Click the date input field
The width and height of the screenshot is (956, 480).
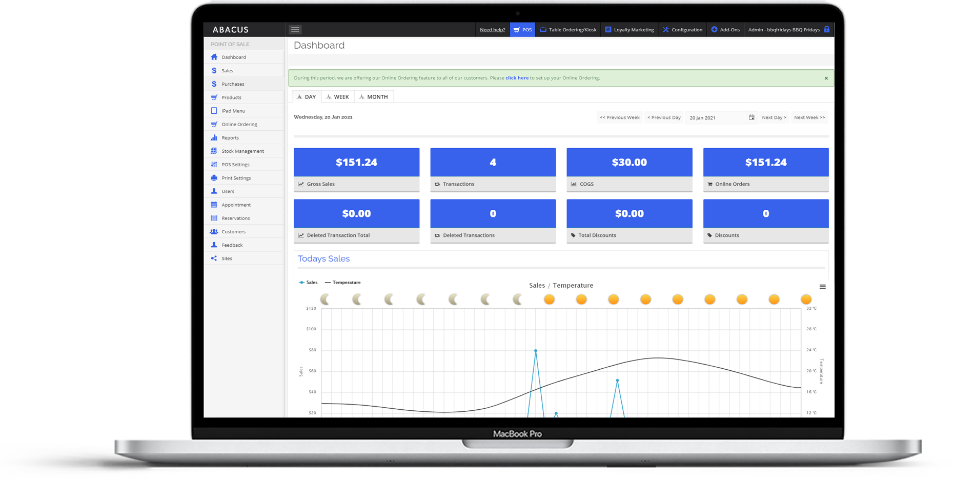[716, 117]
